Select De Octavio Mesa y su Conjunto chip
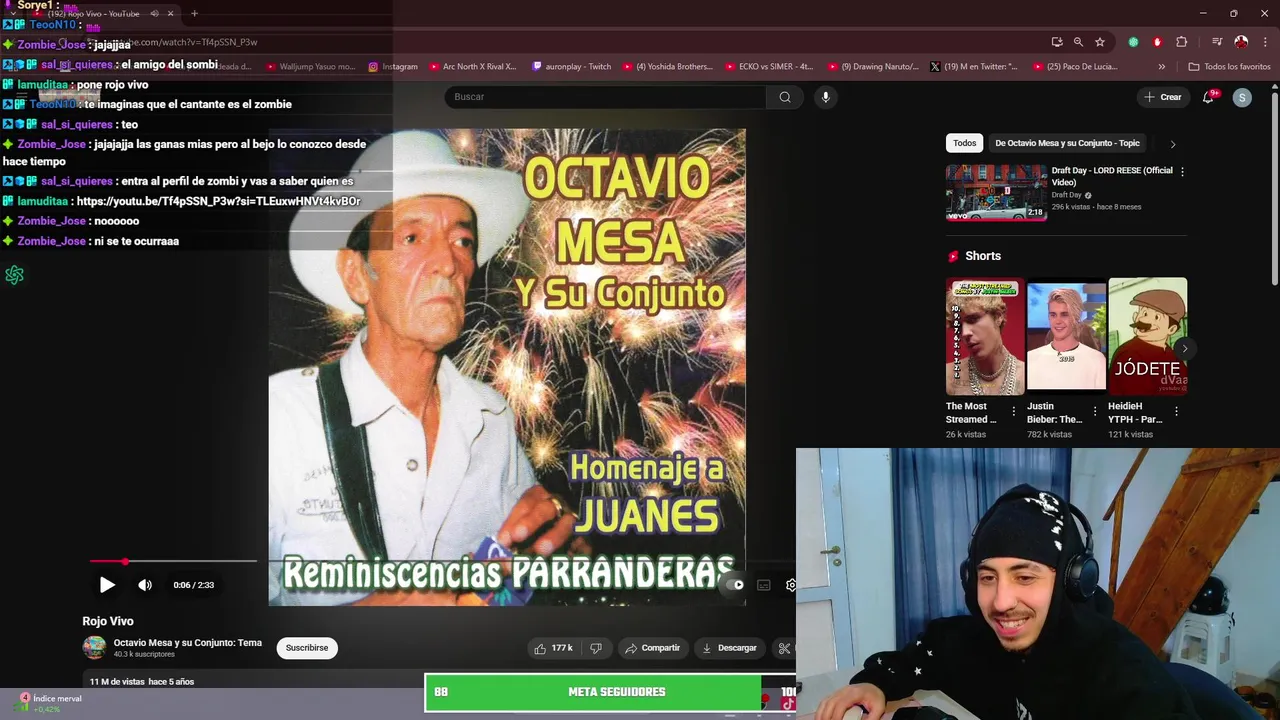This screenshot has width=1280, height=720. [x=1067, y=143]
